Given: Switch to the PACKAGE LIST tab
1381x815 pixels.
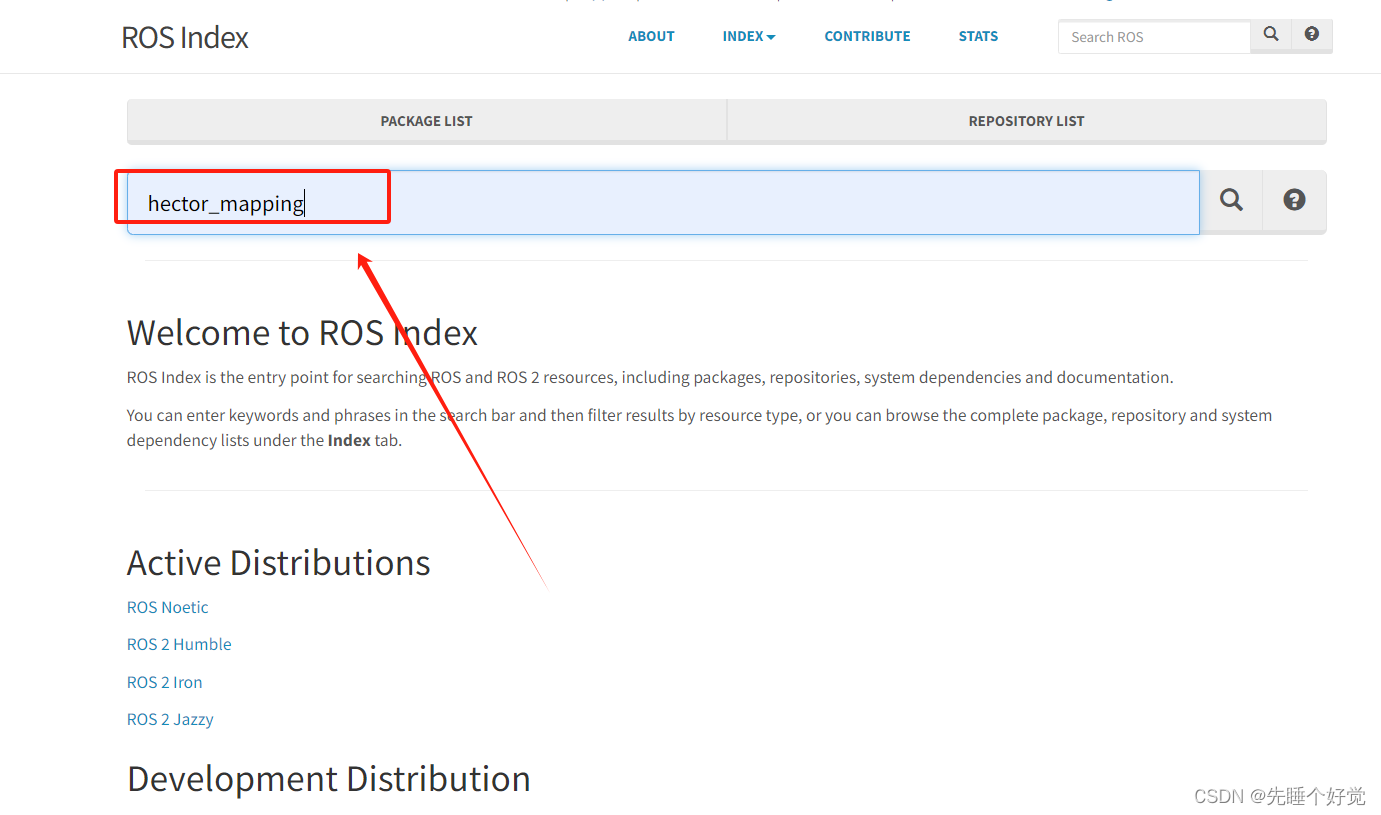Looking at the screenshot, I should pyautogui.click(x=426, y=121).
